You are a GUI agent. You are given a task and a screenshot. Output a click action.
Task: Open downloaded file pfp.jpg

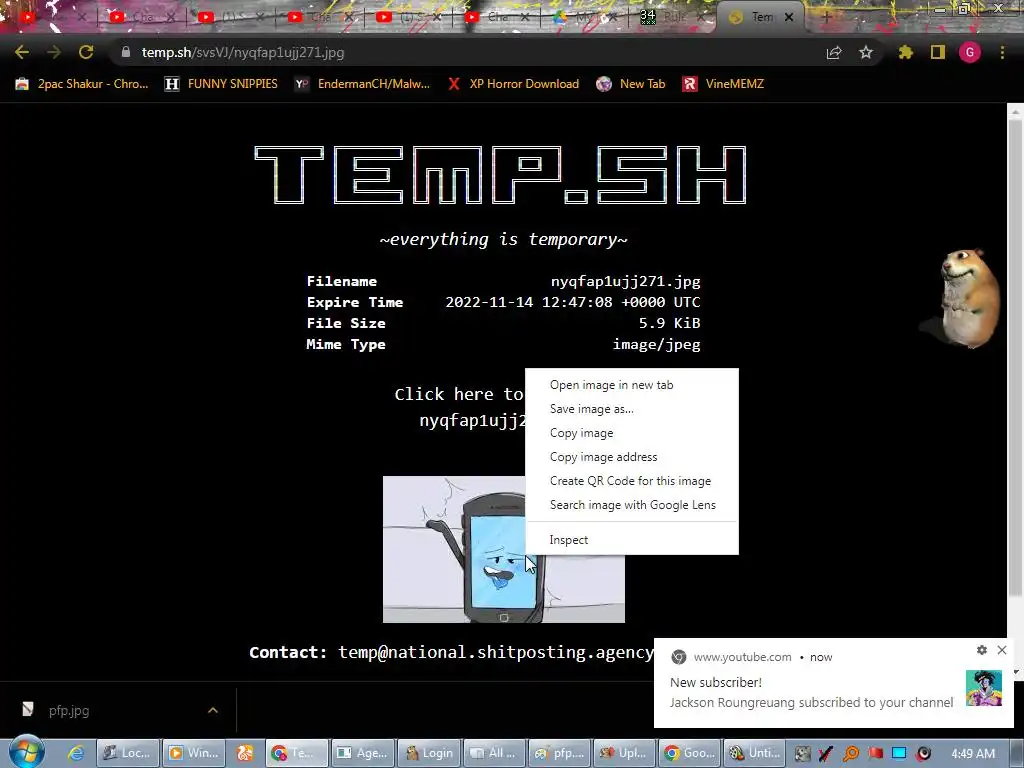coord(69,711)
